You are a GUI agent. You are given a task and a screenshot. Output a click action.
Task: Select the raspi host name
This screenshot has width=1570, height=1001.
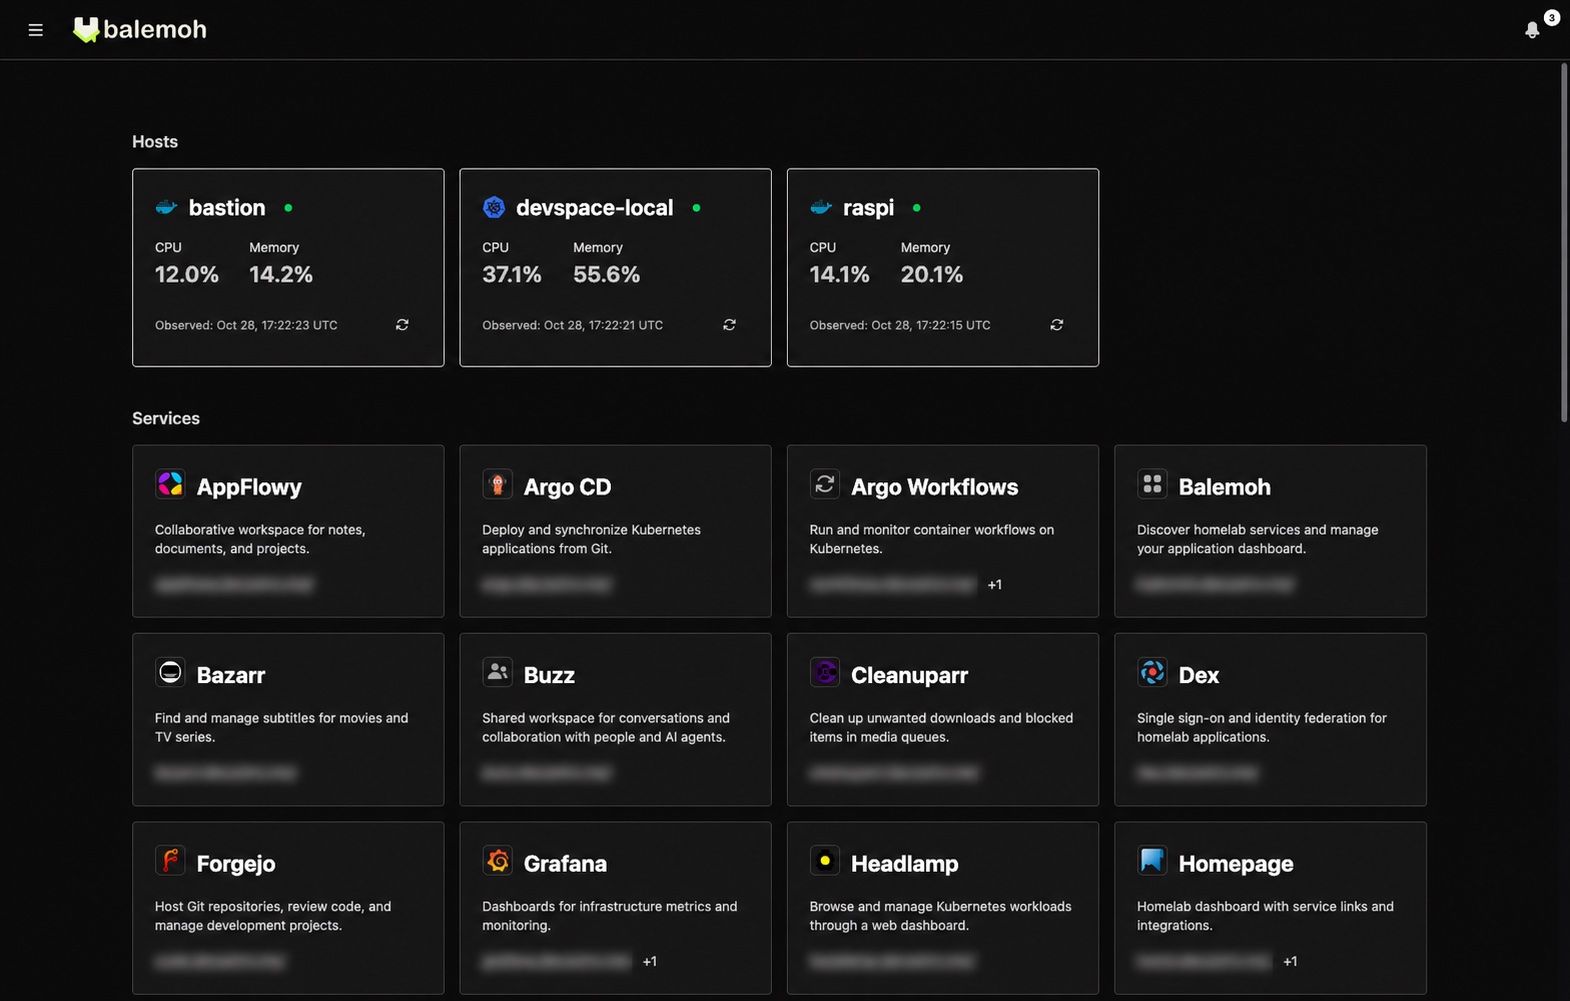click(868, 208)
